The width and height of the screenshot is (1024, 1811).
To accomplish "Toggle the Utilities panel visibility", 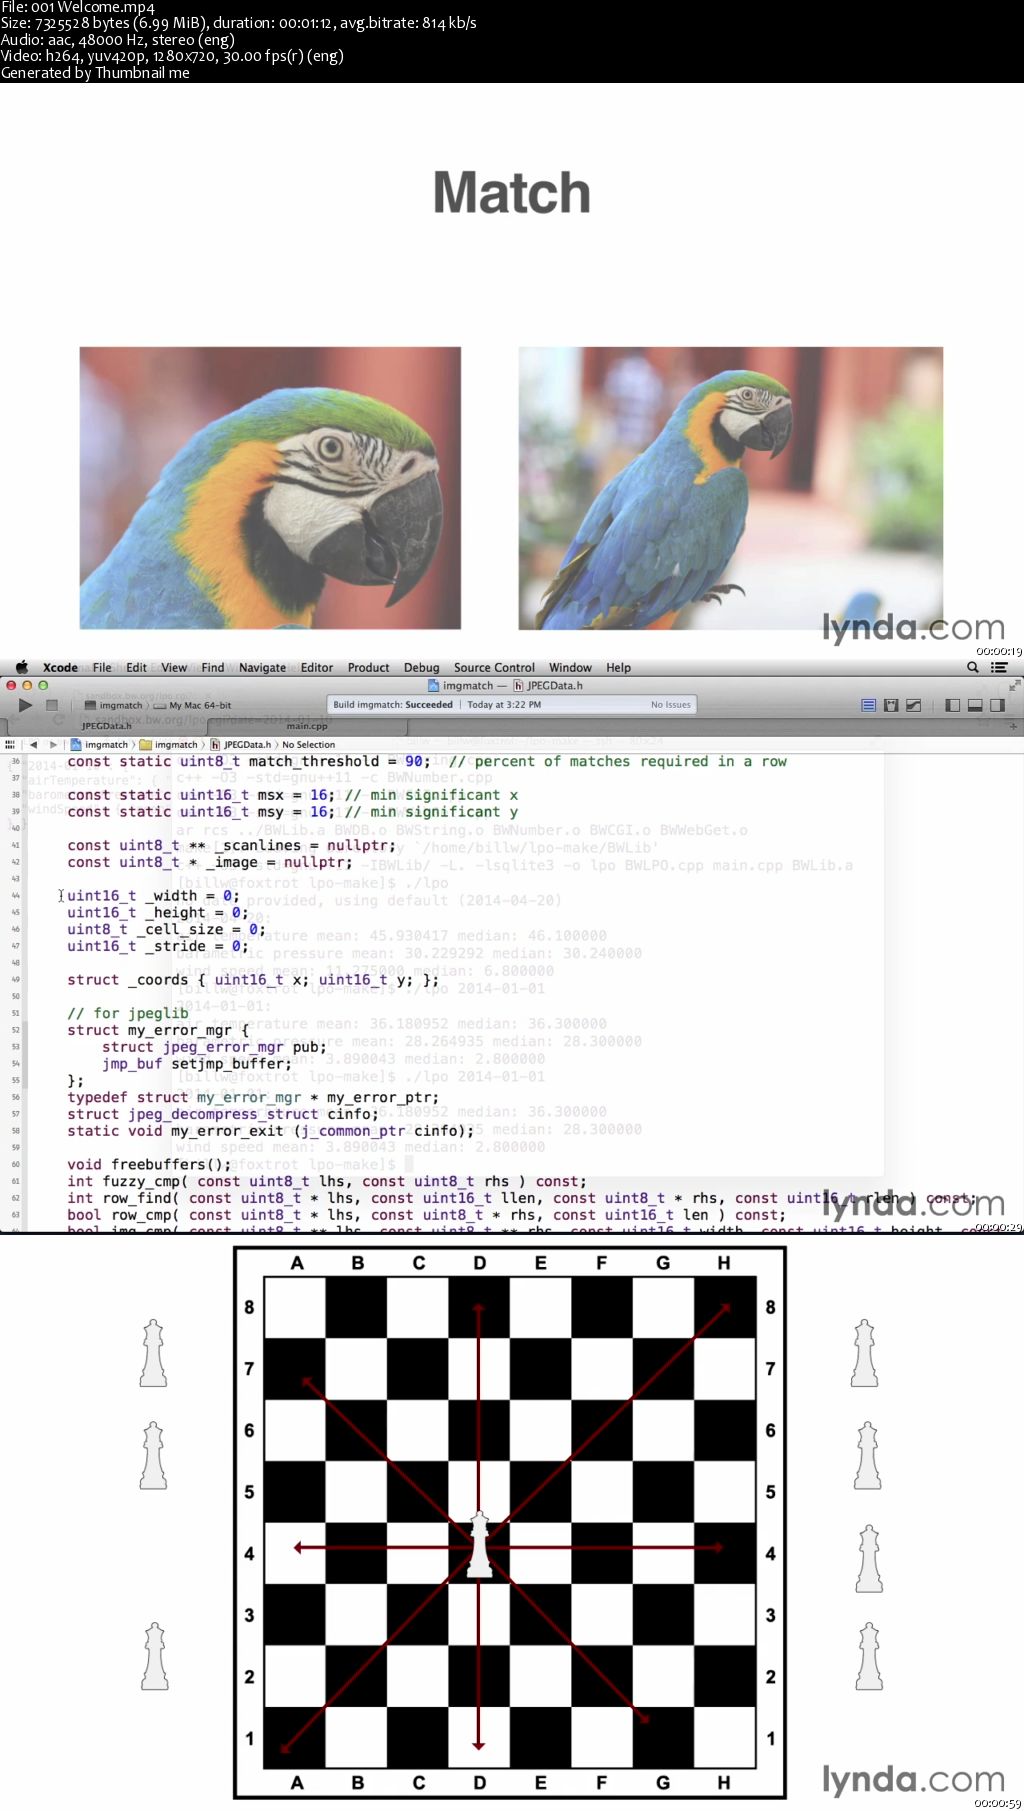I will coord(997,705).
